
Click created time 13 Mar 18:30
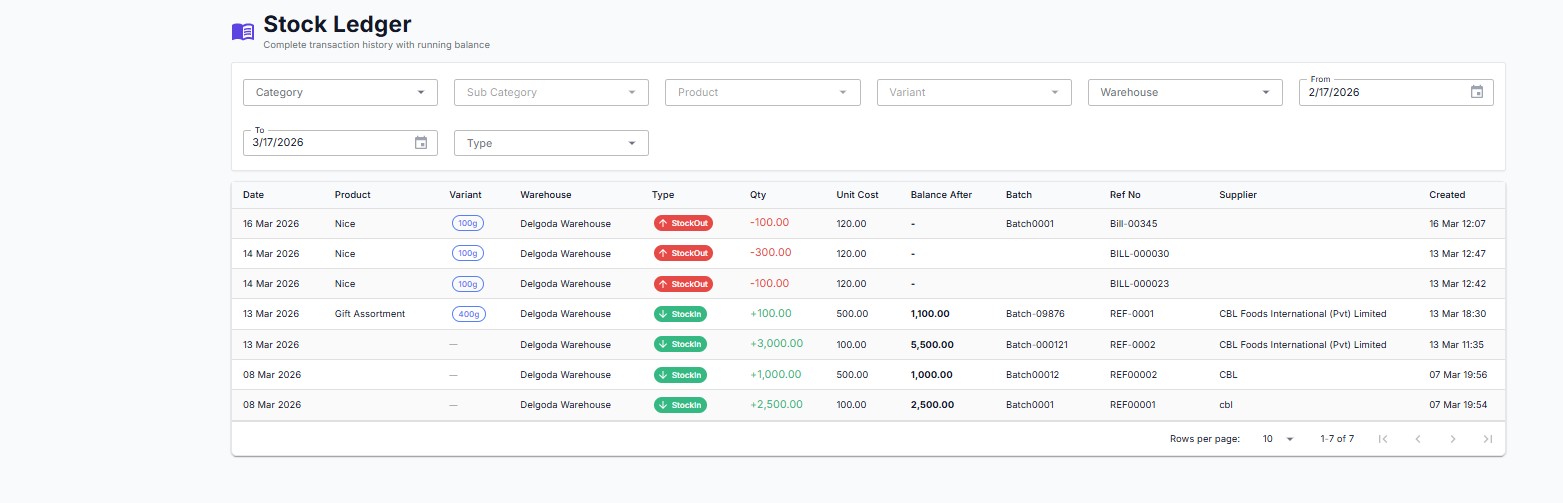point(1457,314)
